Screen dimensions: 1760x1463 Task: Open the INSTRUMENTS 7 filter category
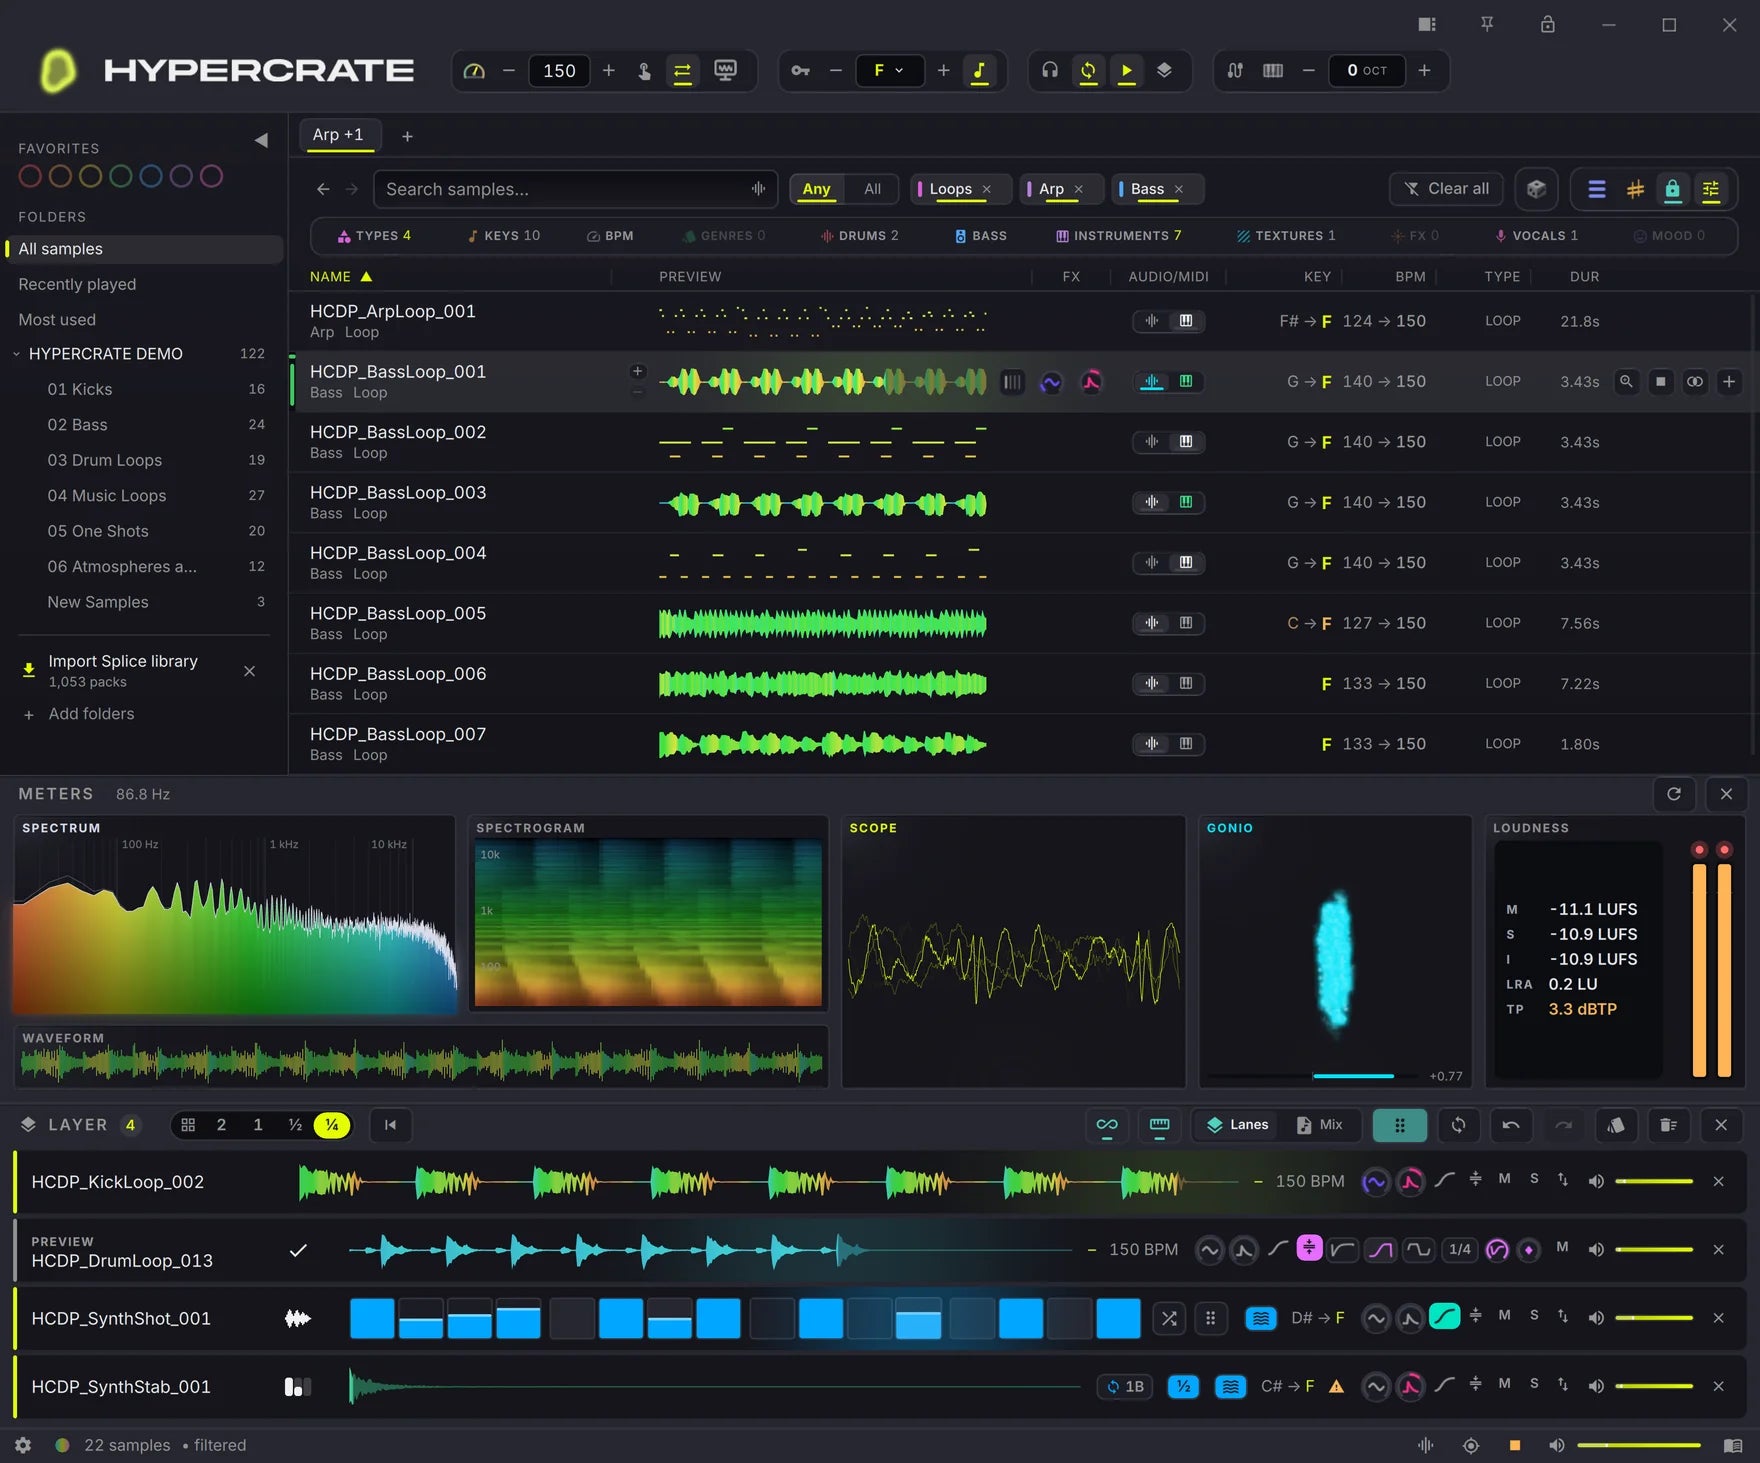pyautogui.click(x=1119, y=236)
